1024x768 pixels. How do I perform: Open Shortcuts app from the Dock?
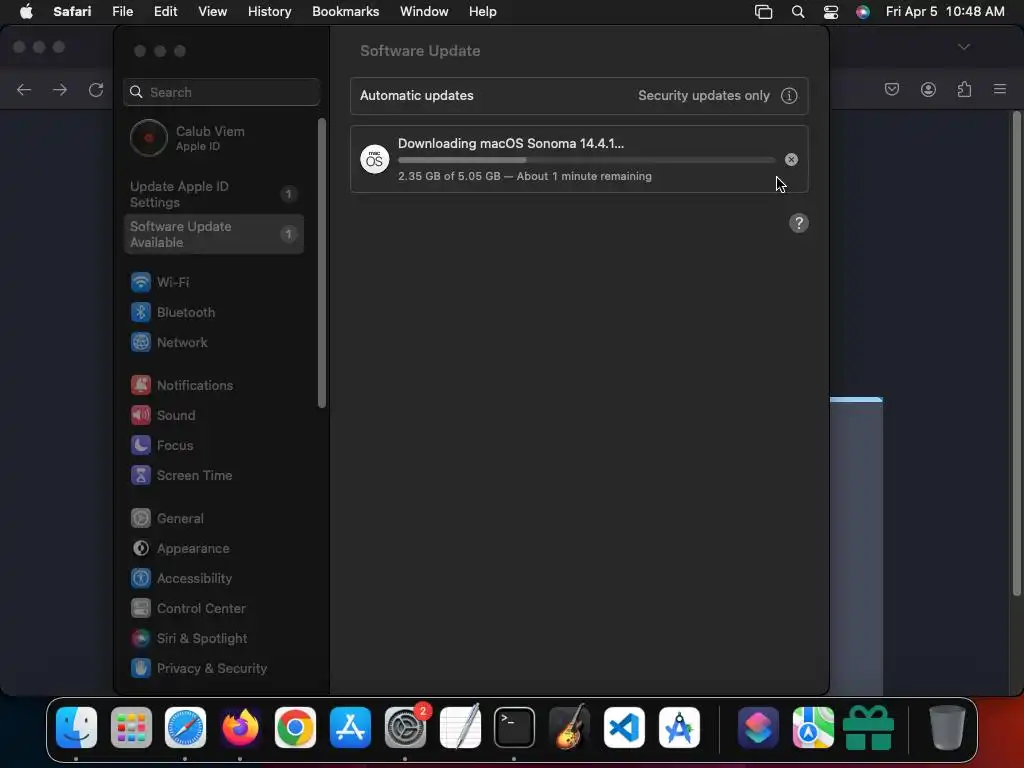pyautogui.click(x=758, y=728)
